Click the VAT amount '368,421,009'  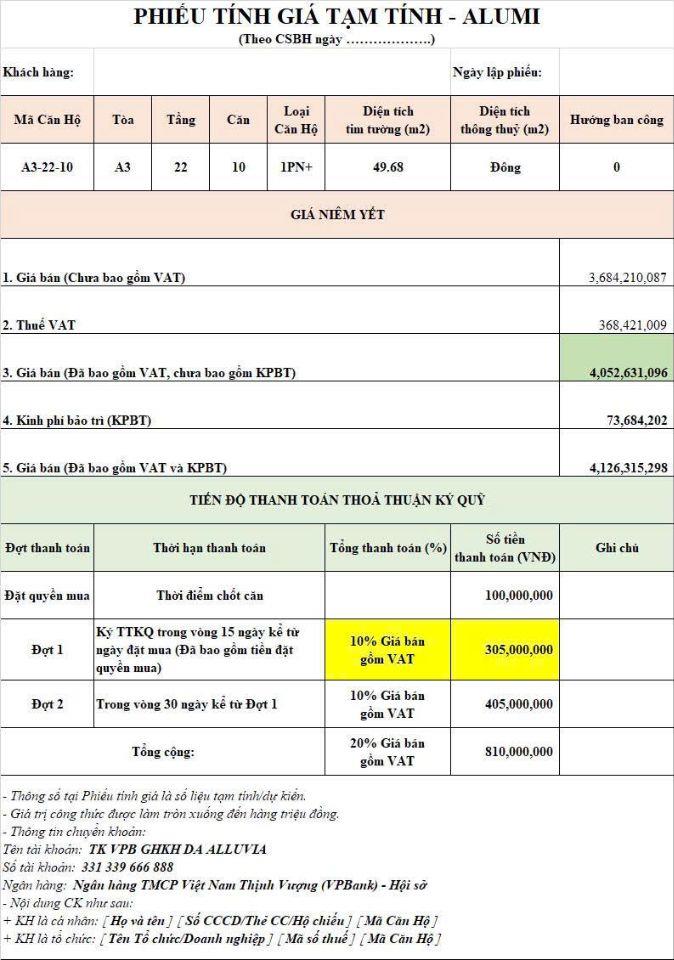[x=632, y=325]
